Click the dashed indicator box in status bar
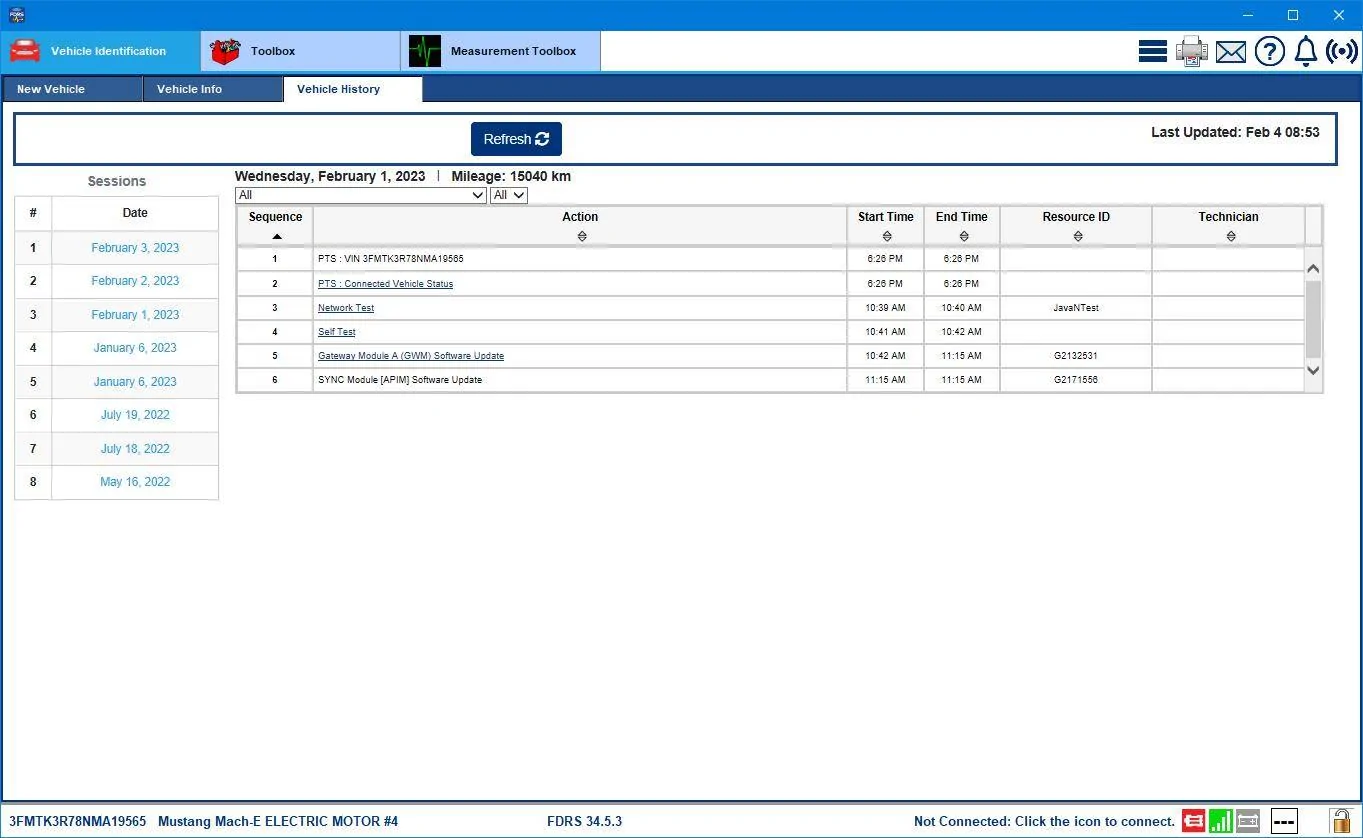This screenshot has width=1363, height=838. [1284, 821]
